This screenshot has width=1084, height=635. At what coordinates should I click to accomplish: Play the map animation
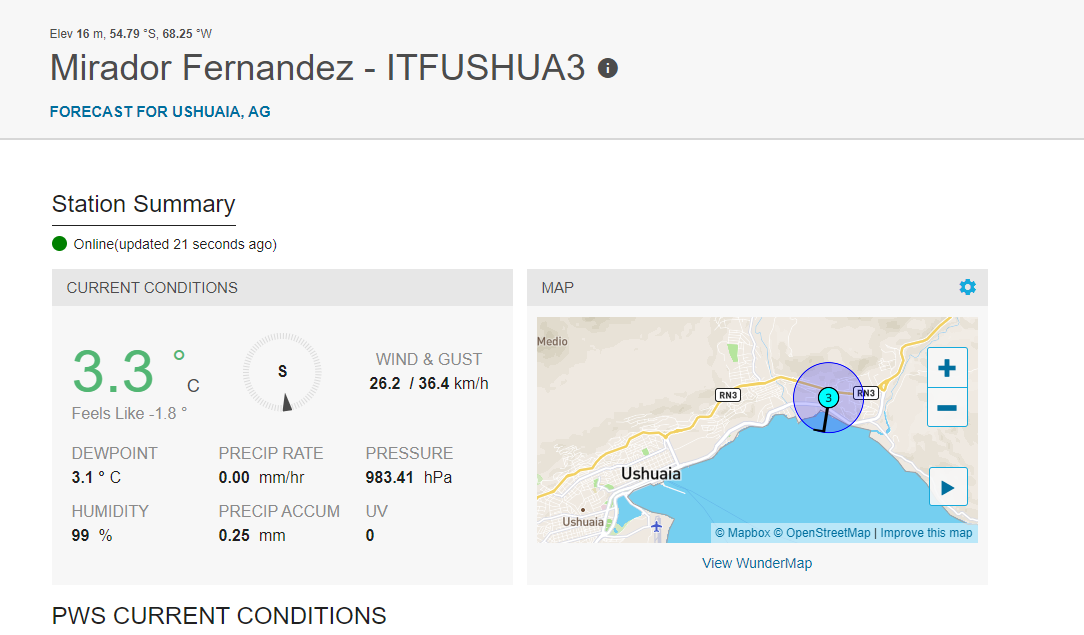pyautogui.click(x=948, y=487)
